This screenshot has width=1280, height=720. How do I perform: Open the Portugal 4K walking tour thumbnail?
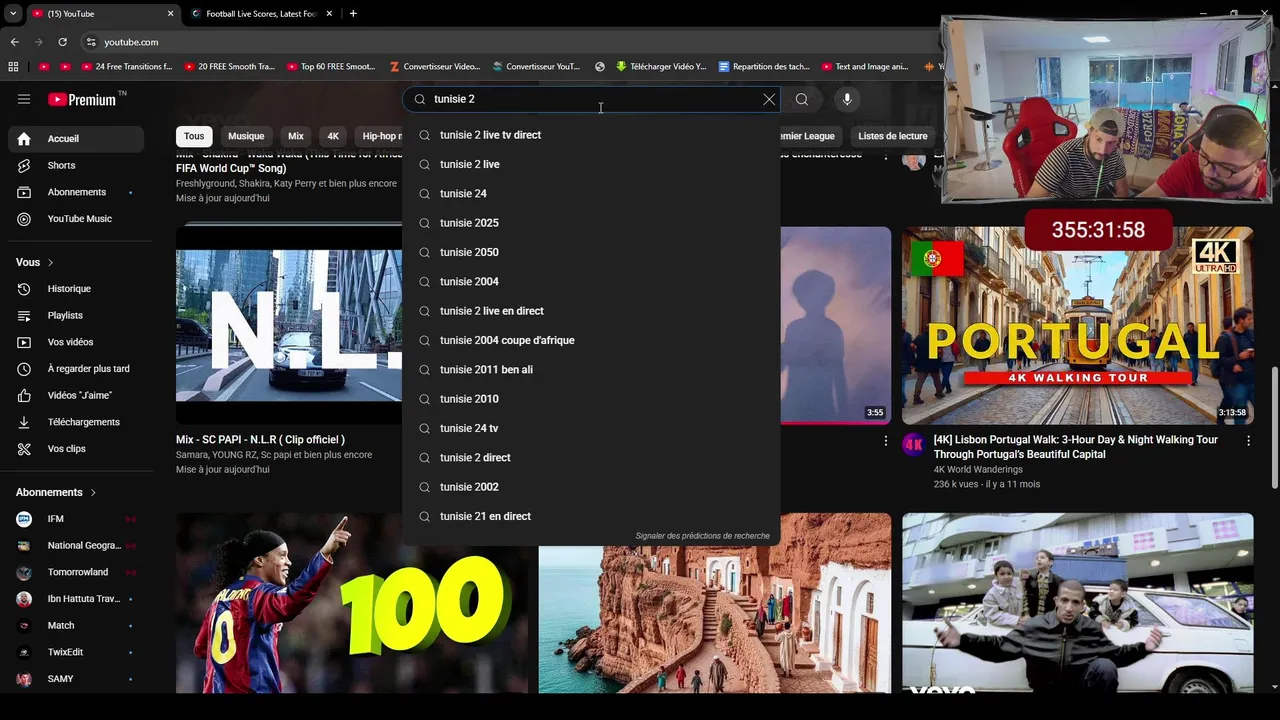click(x=1077, y=325)
